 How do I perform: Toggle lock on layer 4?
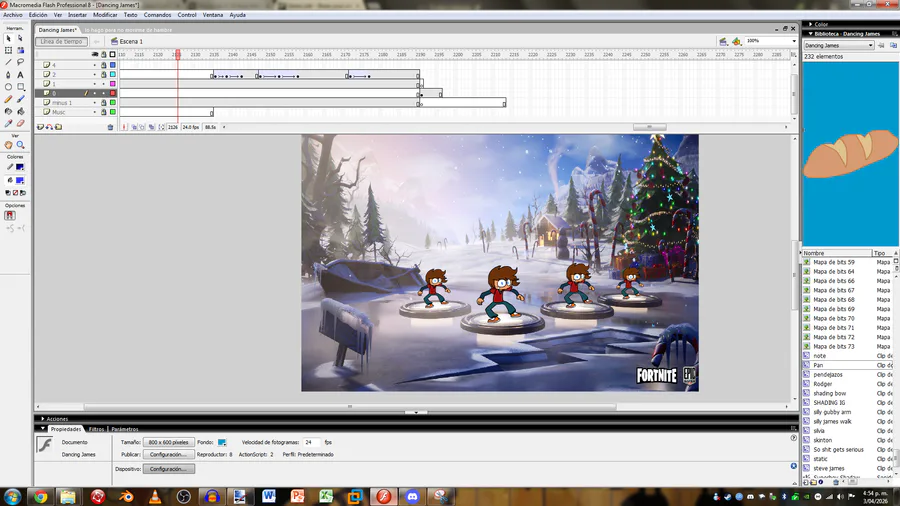(x=104, y=65)
